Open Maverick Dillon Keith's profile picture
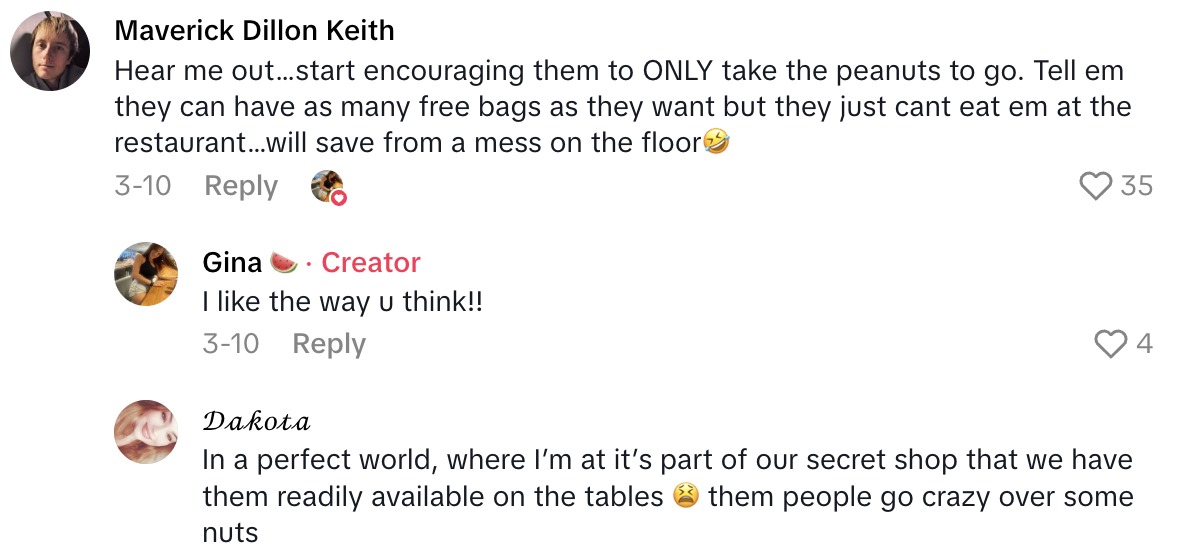 50,50
